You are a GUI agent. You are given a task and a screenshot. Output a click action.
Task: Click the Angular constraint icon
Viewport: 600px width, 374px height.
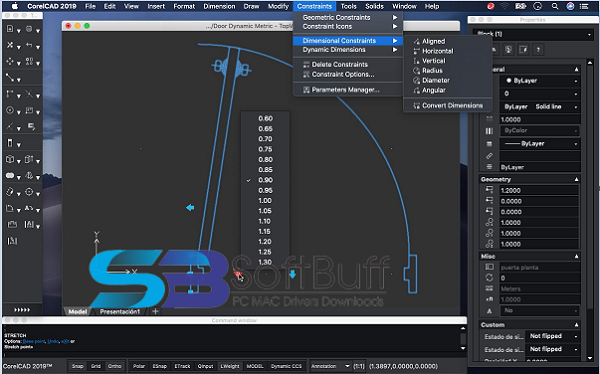pyautogui.click(x=416, y=90)
